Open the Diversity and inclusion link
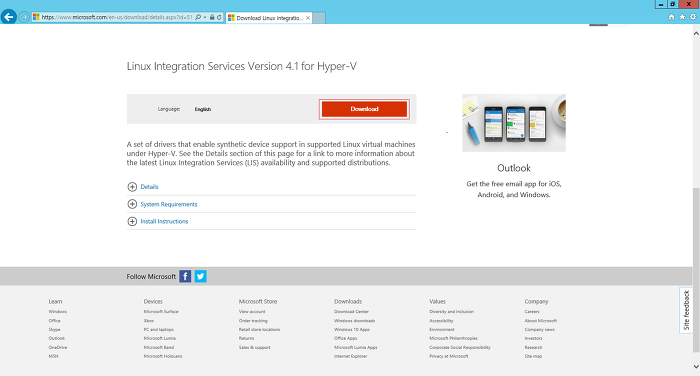700x376 pixels. tap(451, 312)
